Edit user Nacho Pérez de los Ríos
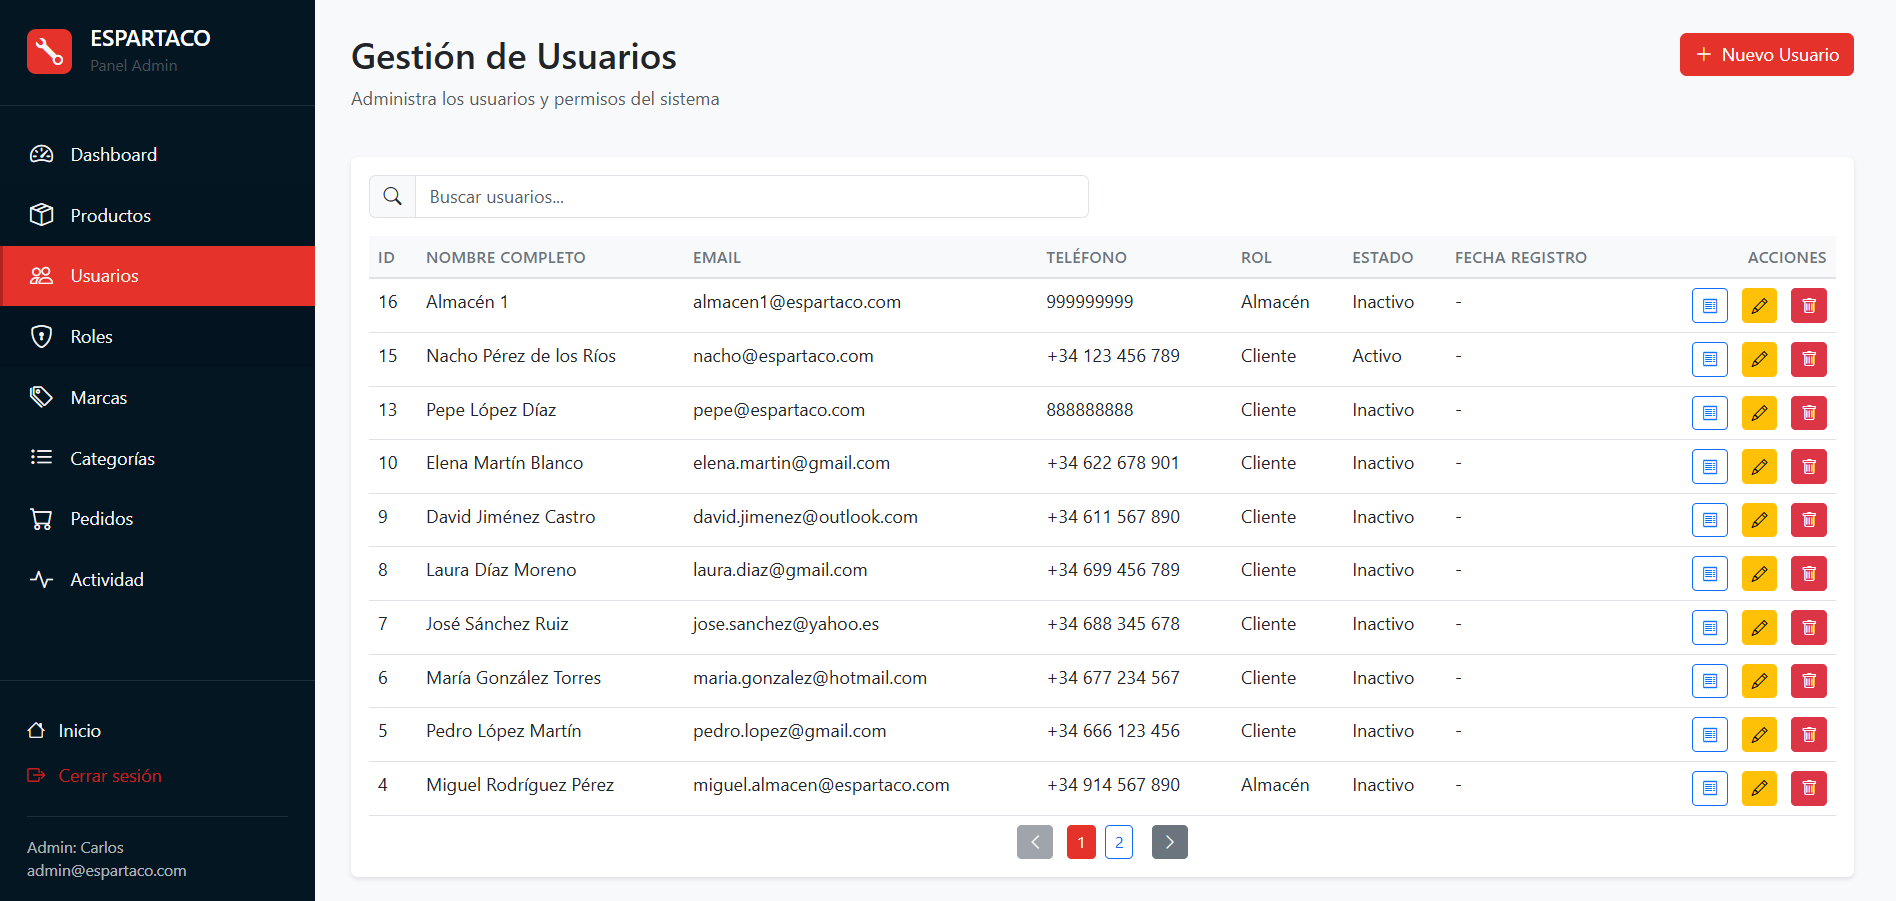1896x901 pixels. click(x=1759, y=359)
